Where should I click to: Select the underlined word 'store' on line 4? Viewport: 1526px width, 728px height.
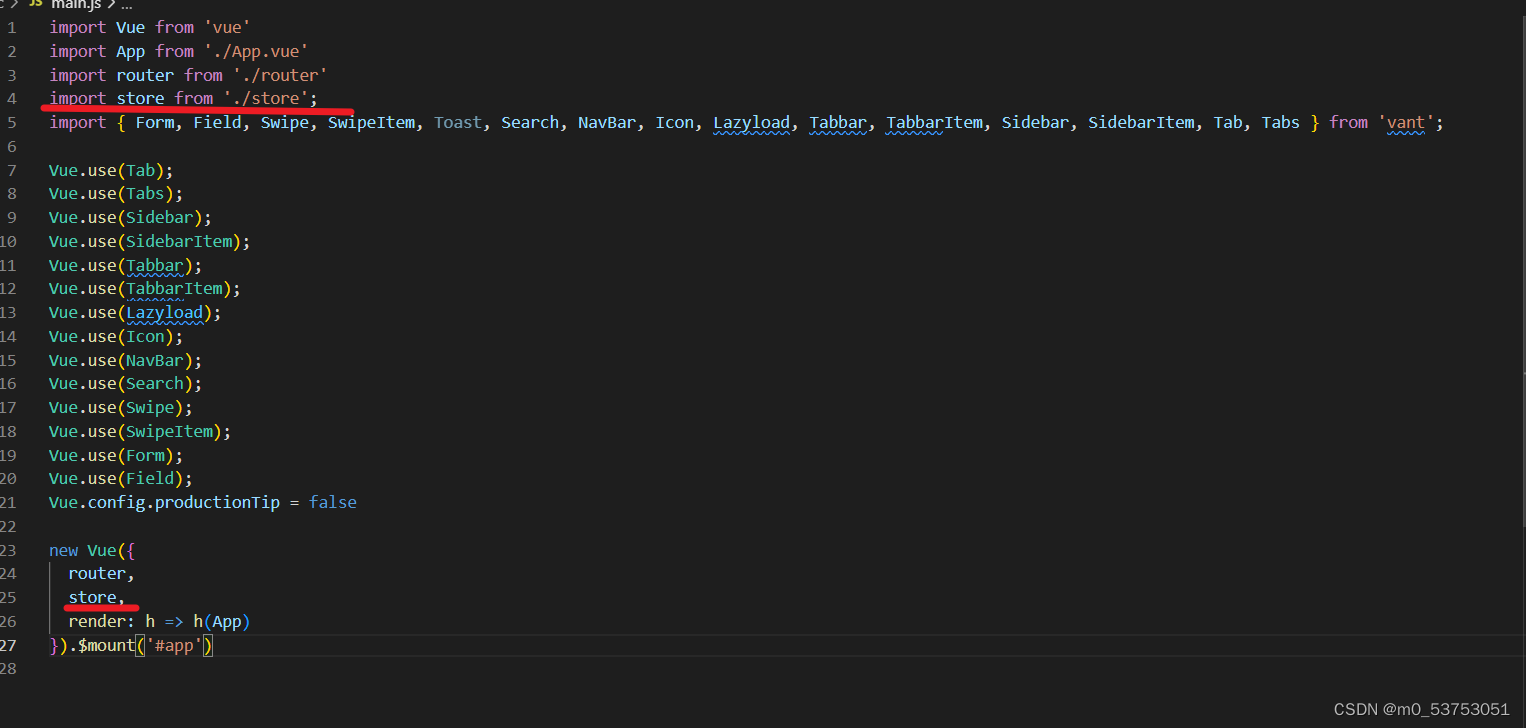click(139, 98)
